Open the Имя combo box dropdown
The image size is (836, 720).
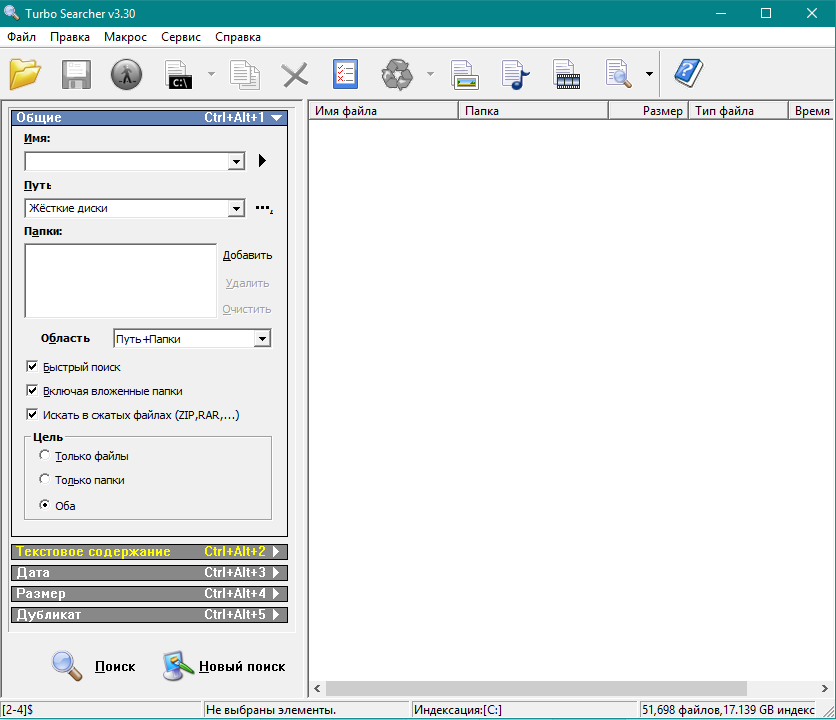point(236,161)
